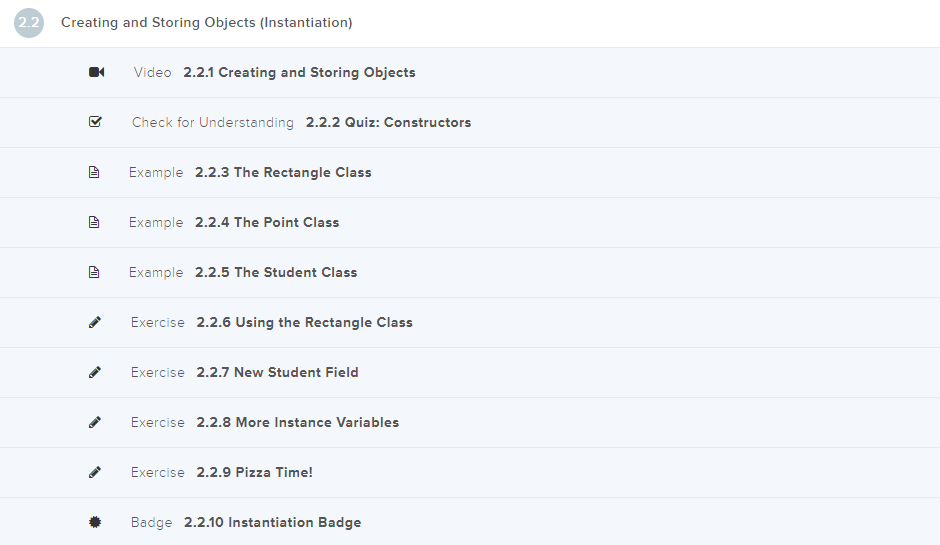Click the document icon for The Point Class

pos(95,222)
